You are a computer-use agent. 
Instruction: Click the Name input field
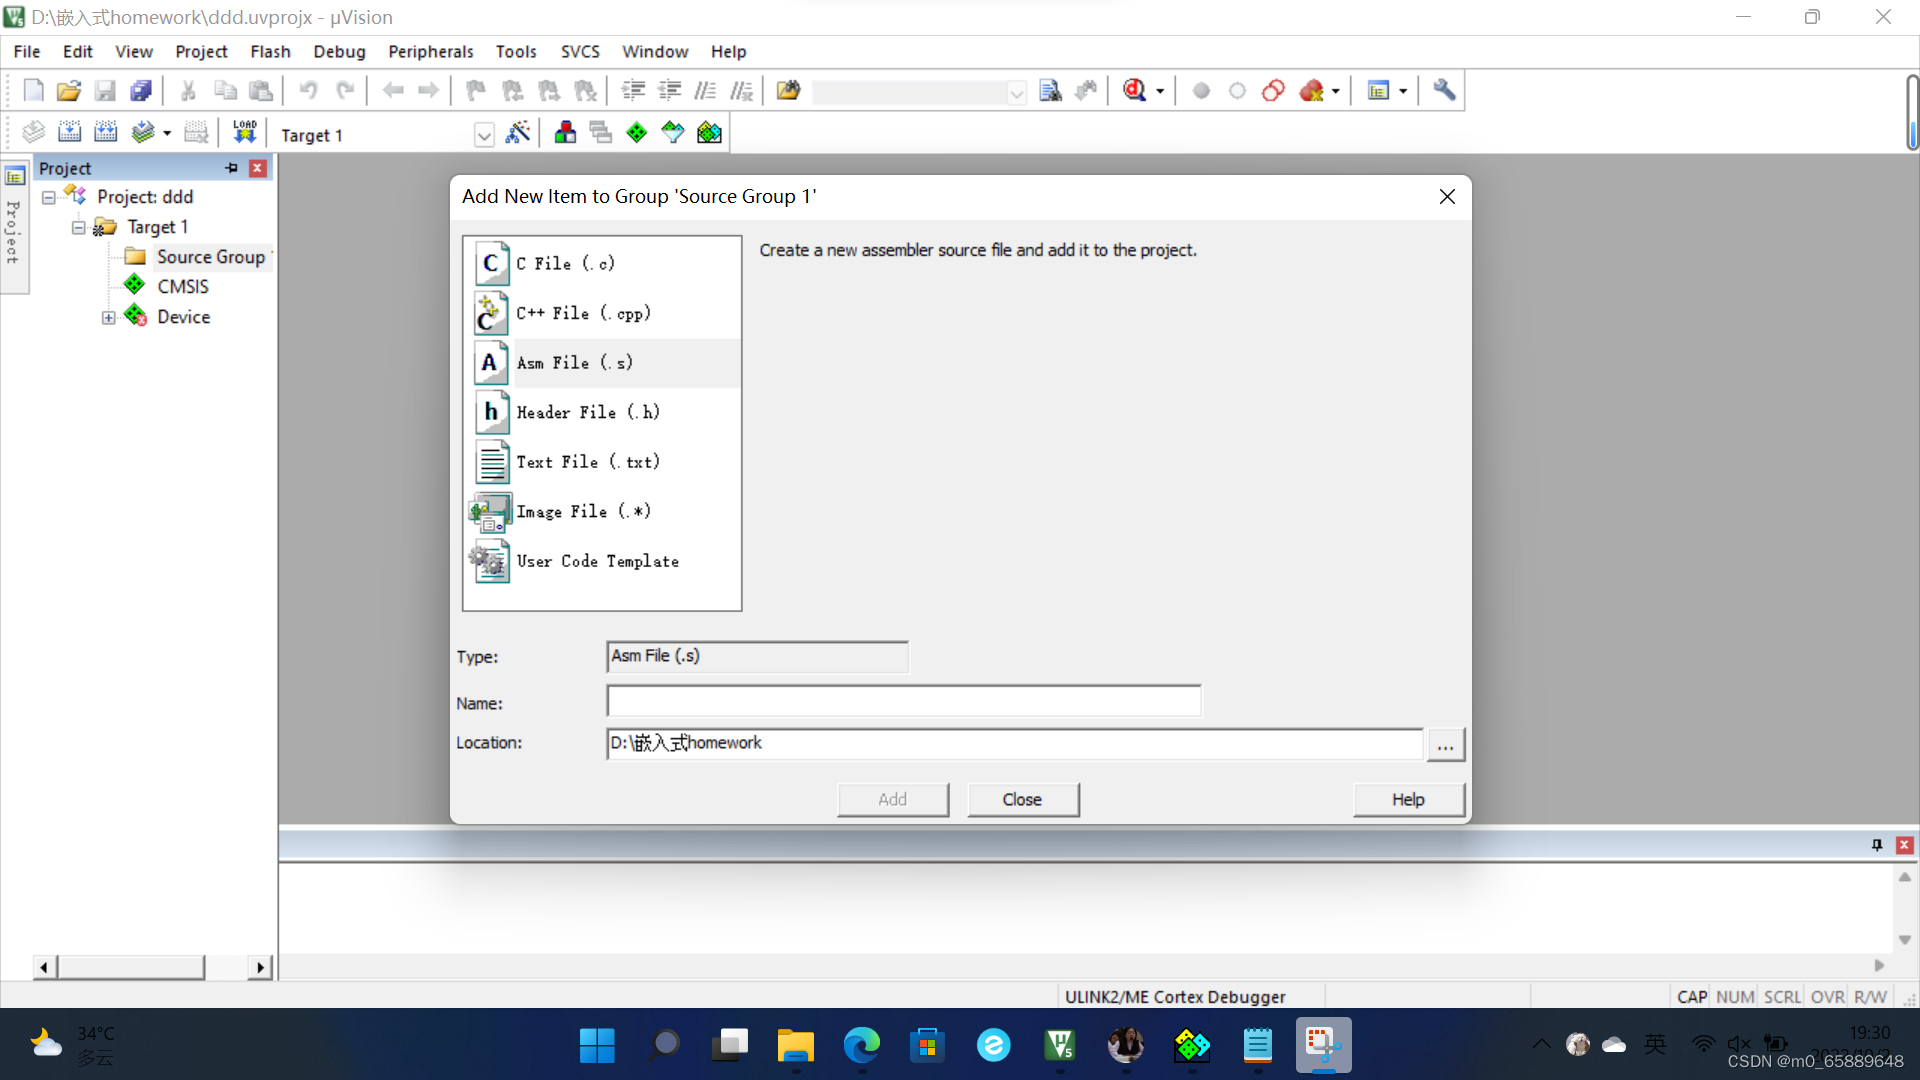point(904,701)
